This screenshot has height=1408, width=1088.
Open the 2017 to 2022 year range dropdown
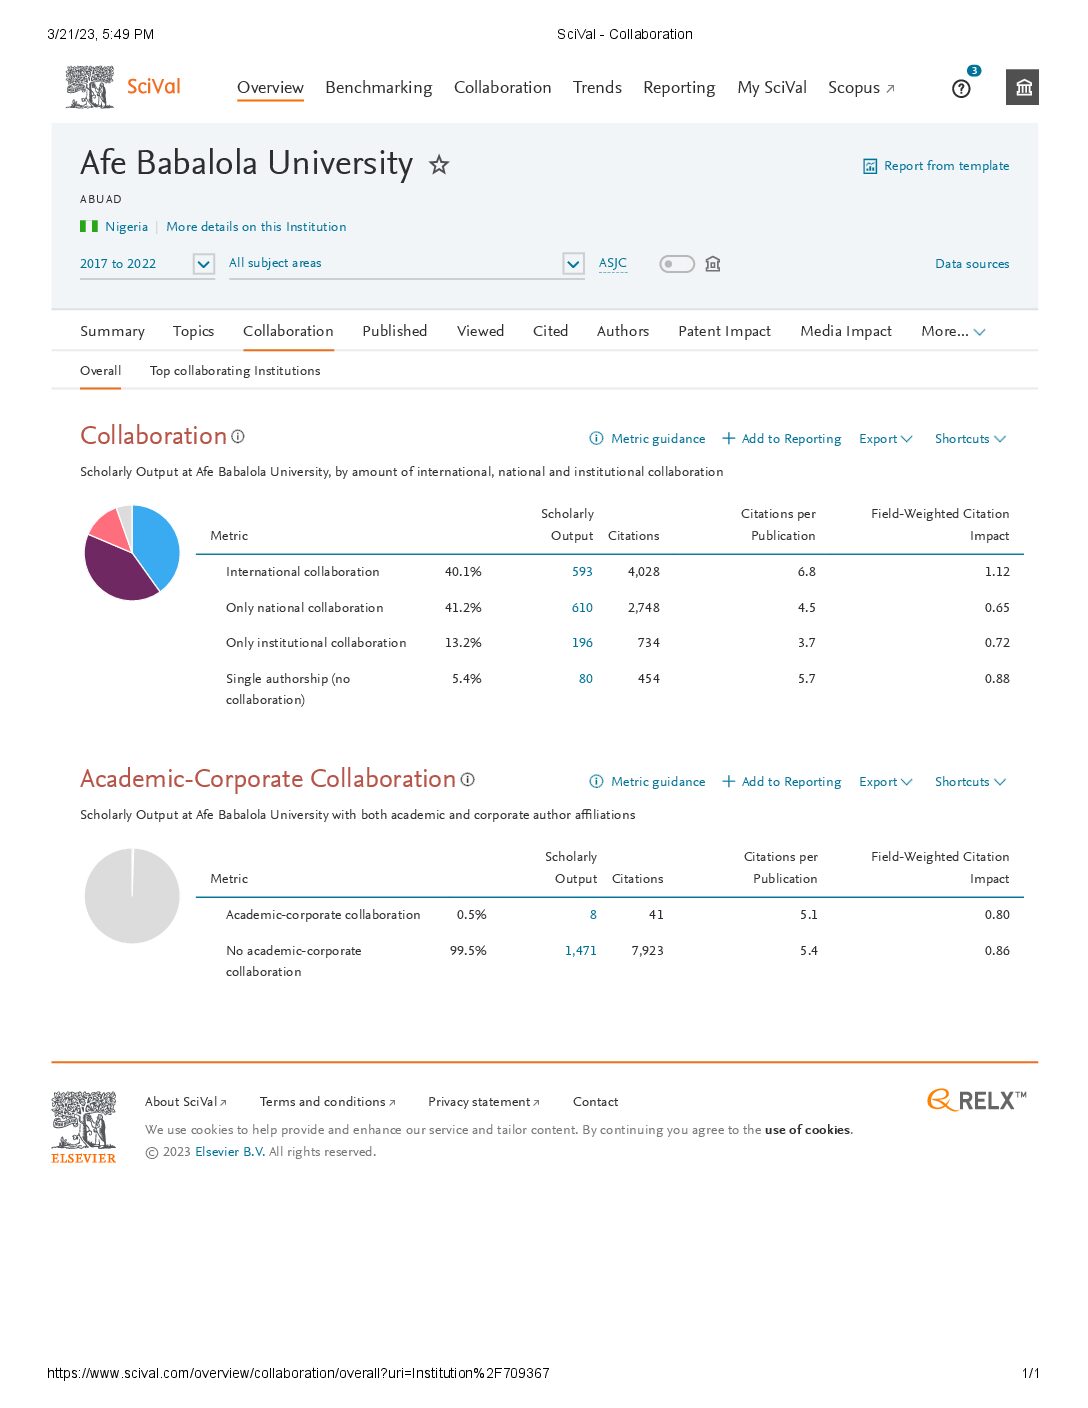[x=203, y=264]
